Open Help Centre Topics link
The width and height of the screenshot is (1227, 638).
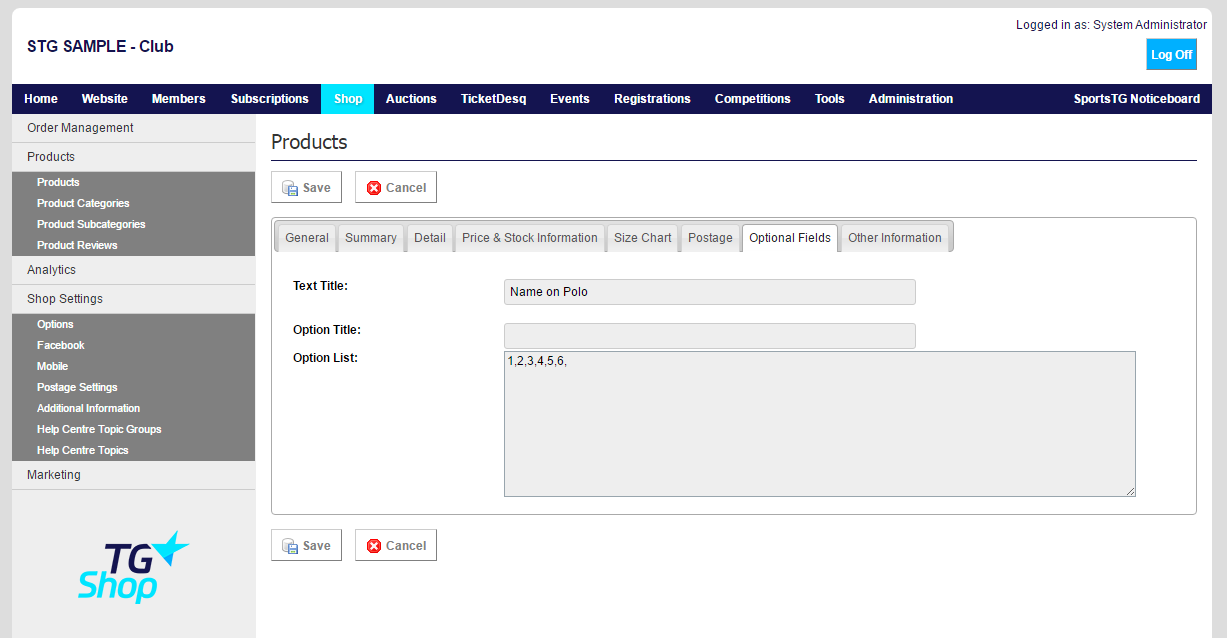coord(83,450)
